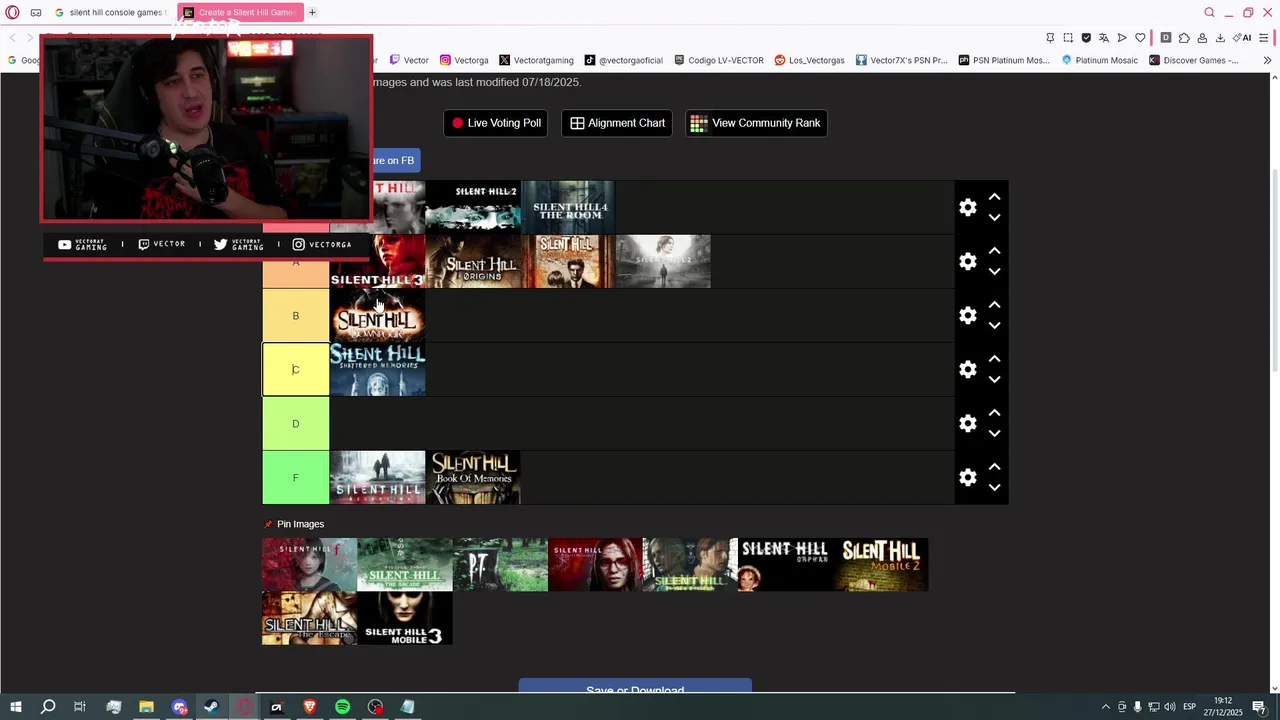View Community Rank

(x=755, y=123)
